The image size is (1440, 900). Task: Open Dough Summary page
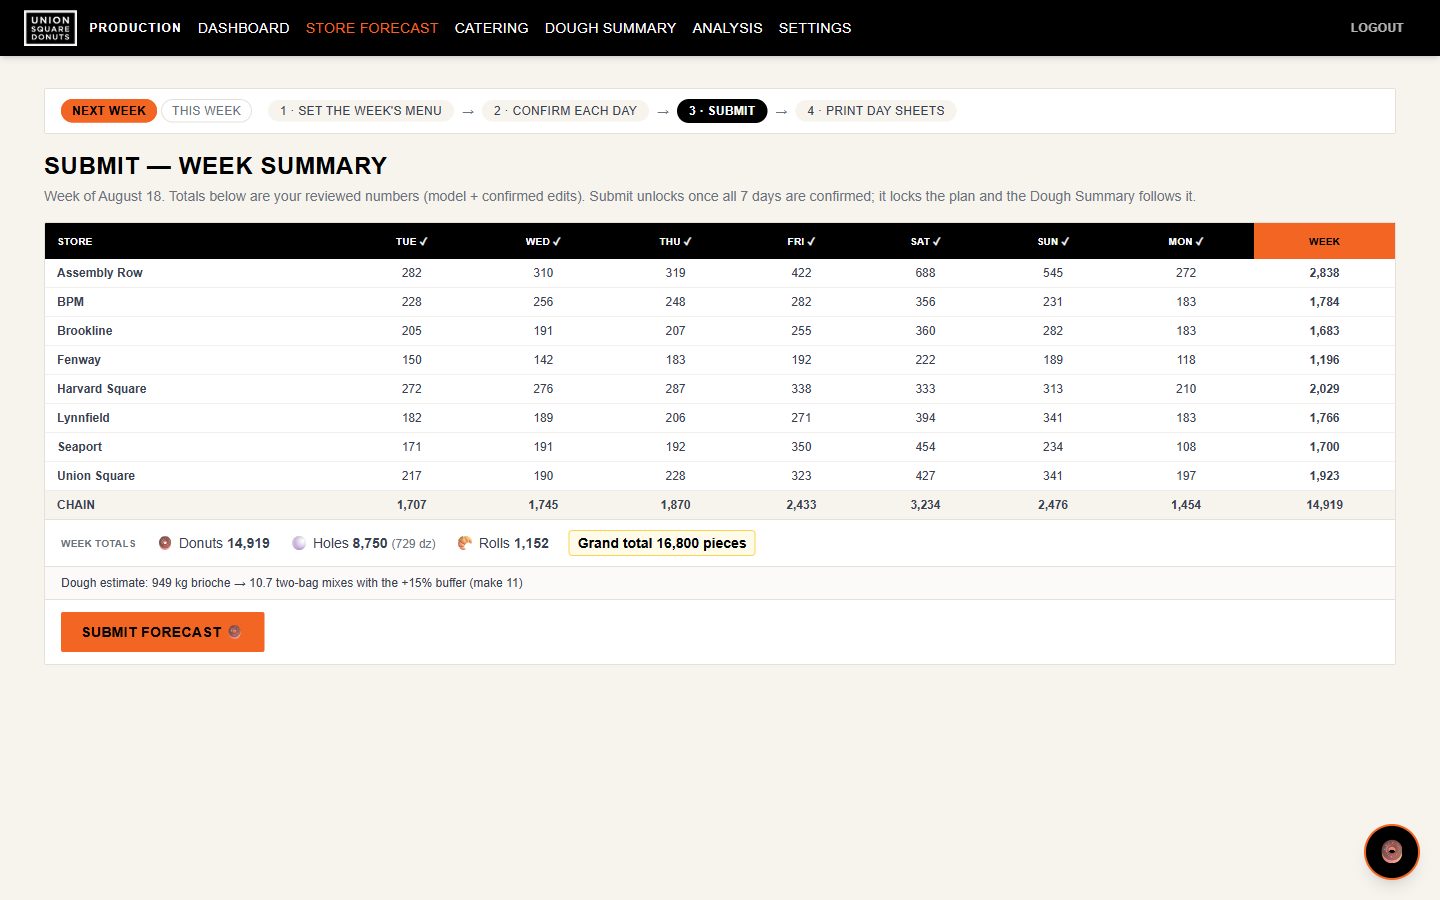coord(610,28)
